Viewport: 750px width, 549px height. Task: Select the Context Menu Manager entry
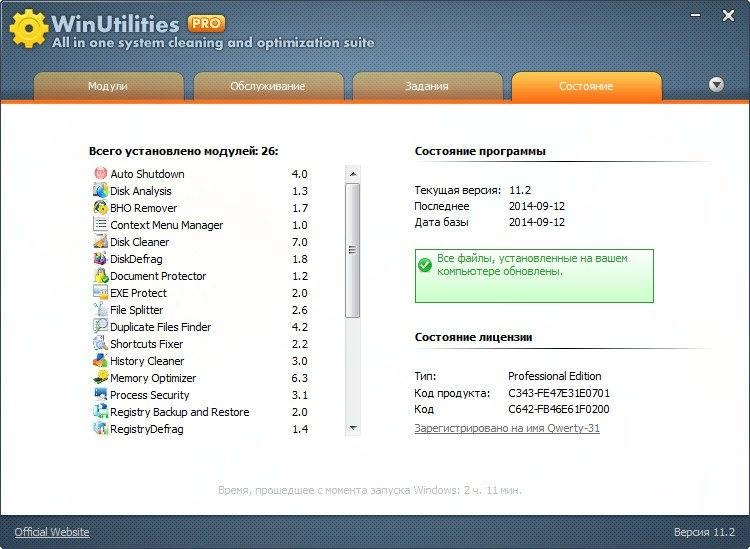pos(201,225)
